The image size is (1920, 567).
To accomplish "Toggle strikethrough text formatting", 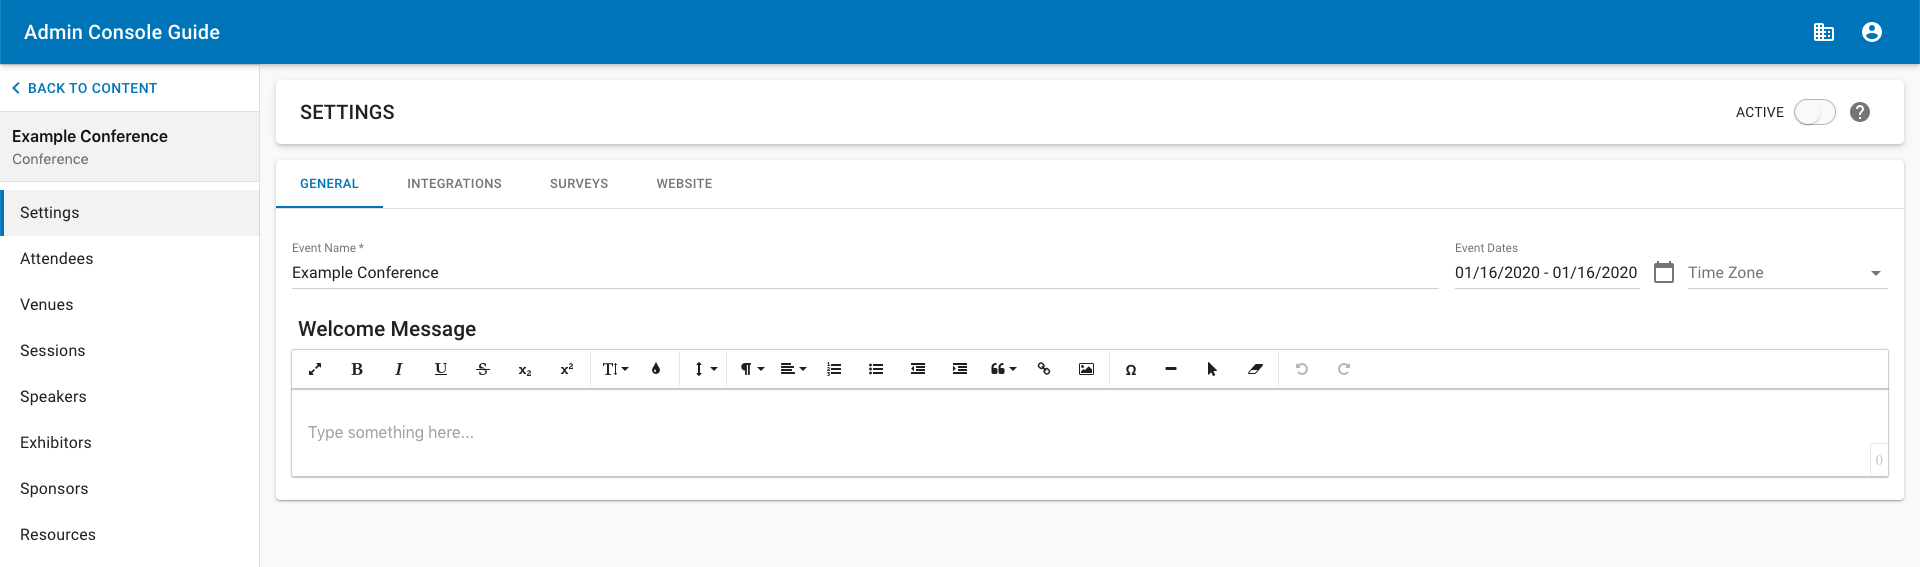I will click(483, 369).
